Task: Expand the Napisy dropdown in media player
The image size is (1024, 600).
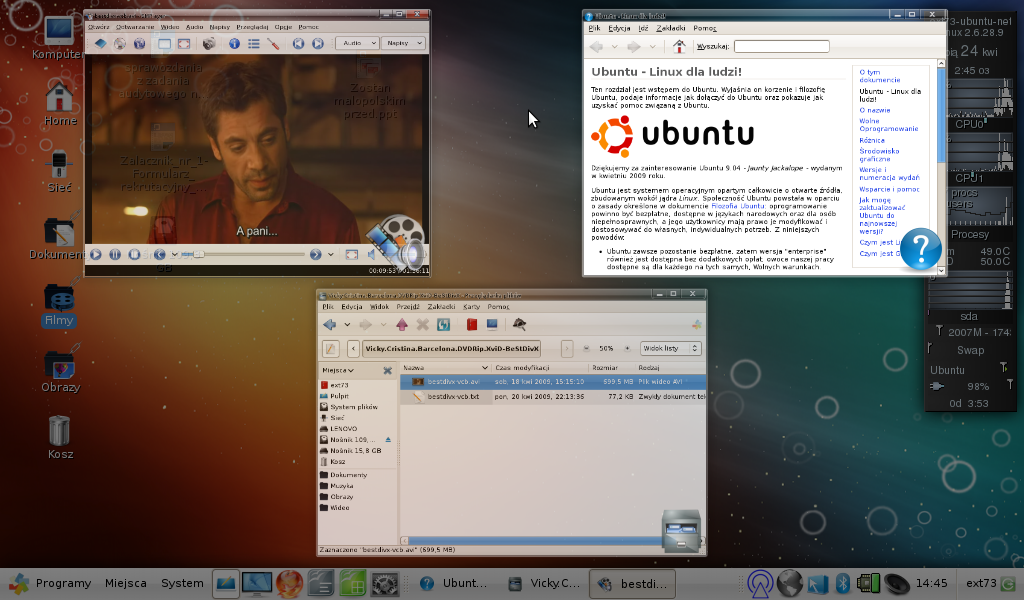Action: coord(402,43)
